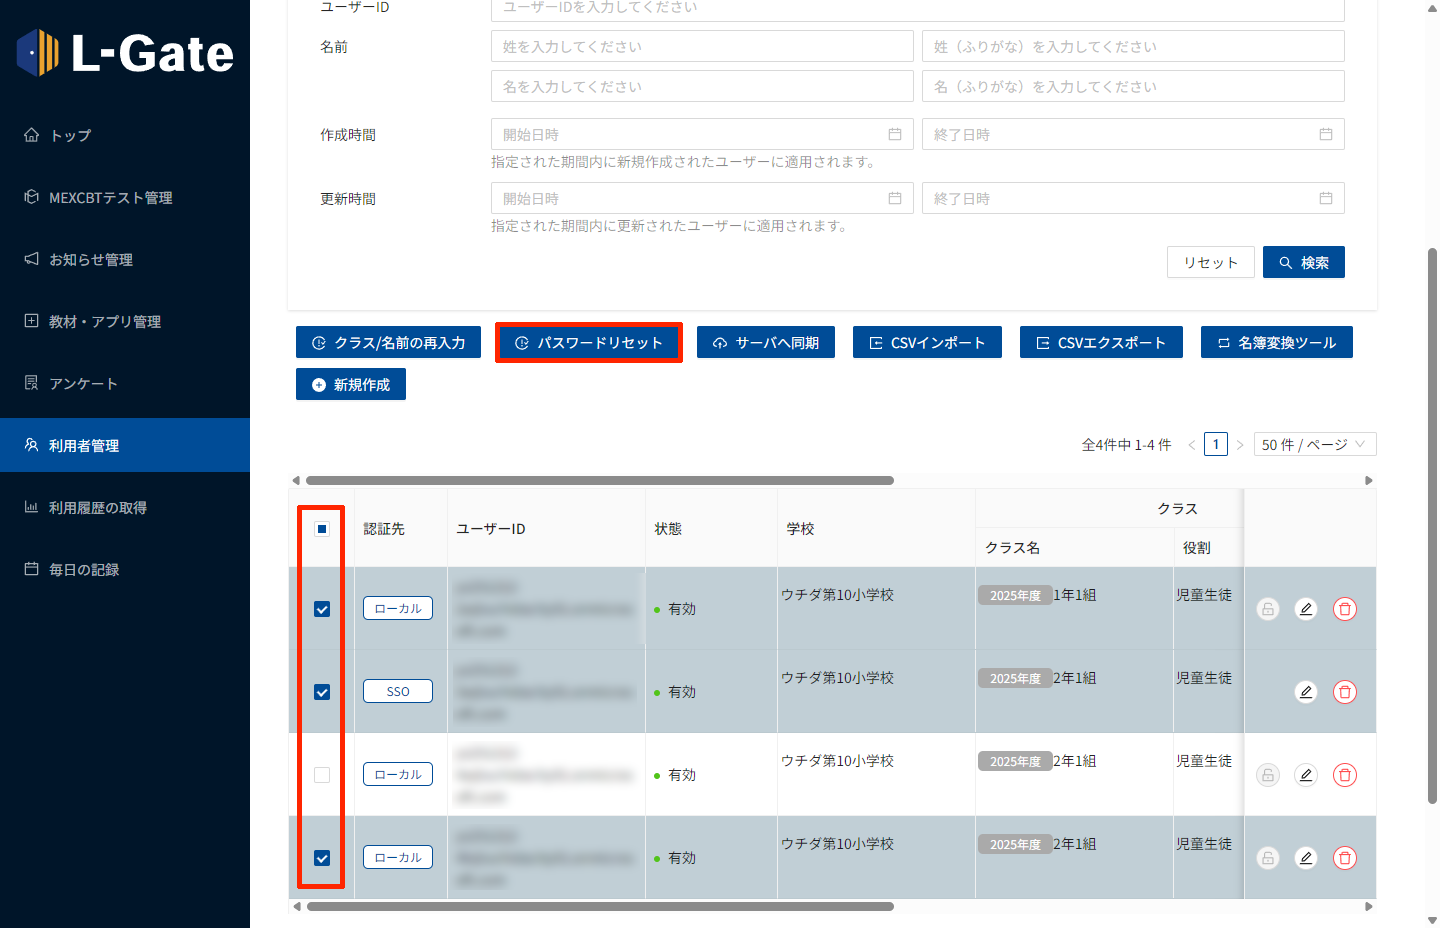Click the edit pencil icon for 1年1組 row
The image size is (1440, 928).
pos(1306,609)
